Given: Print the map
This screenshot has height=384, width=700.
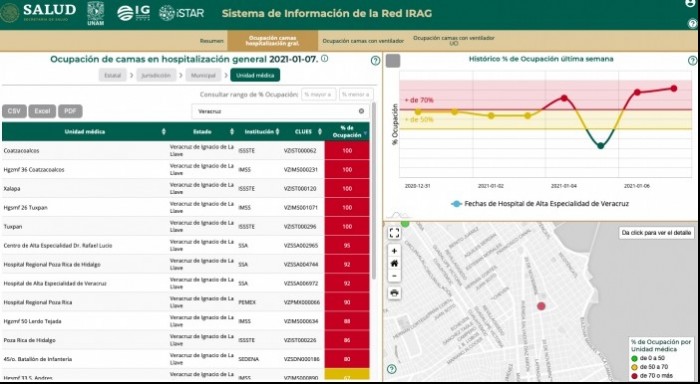Looking at the screenshot, I should (x=394, y=293).
